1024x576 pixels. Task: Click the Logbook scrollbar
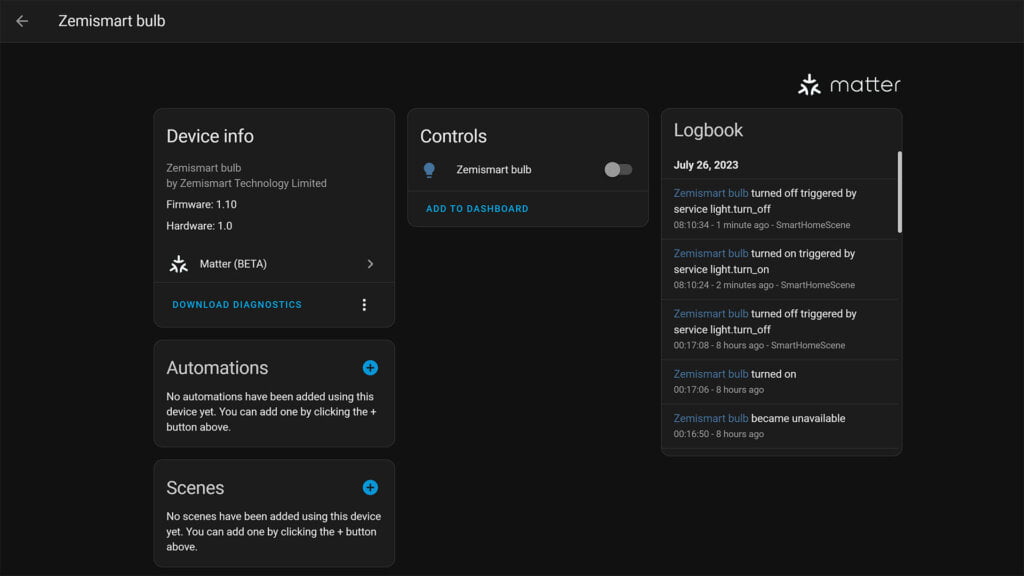[899, 192]
